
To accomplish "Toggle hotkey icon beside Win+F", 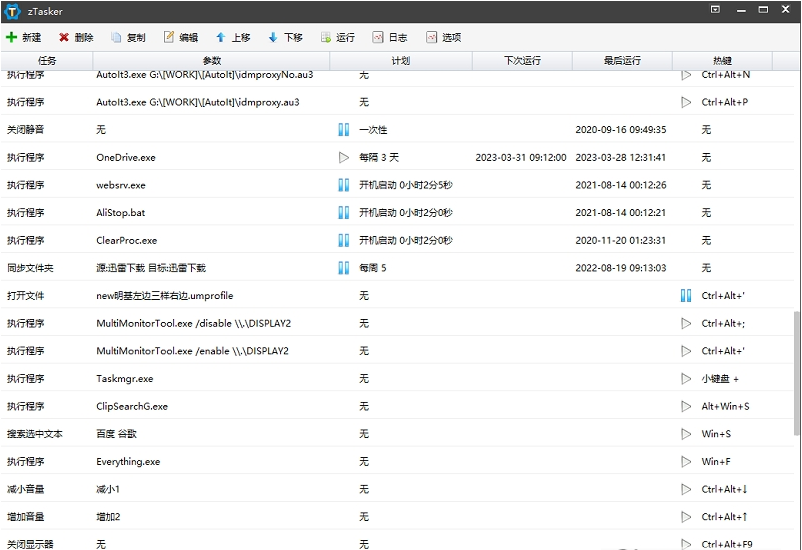I will pyautogui.click(x=686, y=461).
